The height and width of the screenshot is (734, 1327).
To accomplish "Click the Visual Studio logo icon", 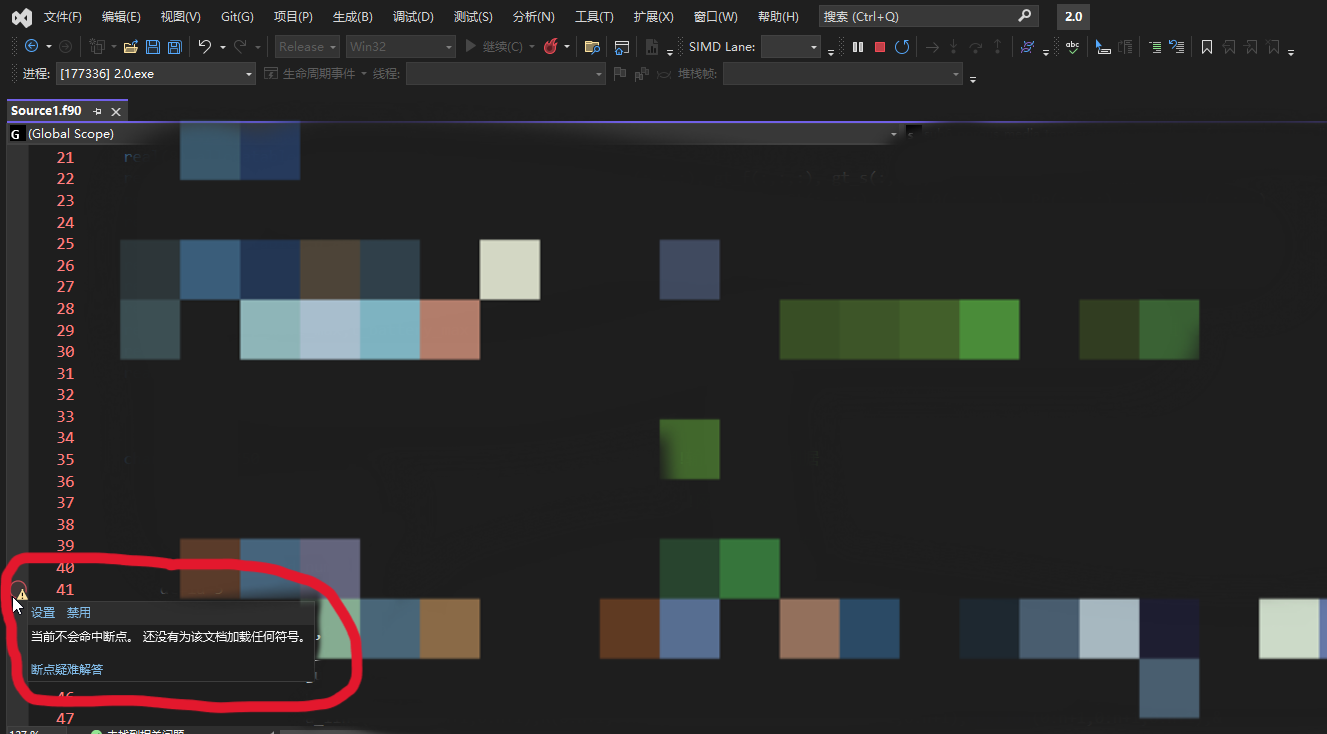I will click(x=21, y=16).
